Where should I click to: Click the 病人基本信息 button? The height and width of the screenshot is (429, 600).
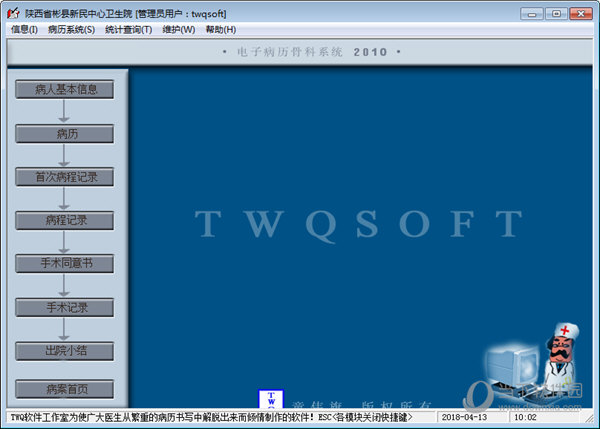65,89
